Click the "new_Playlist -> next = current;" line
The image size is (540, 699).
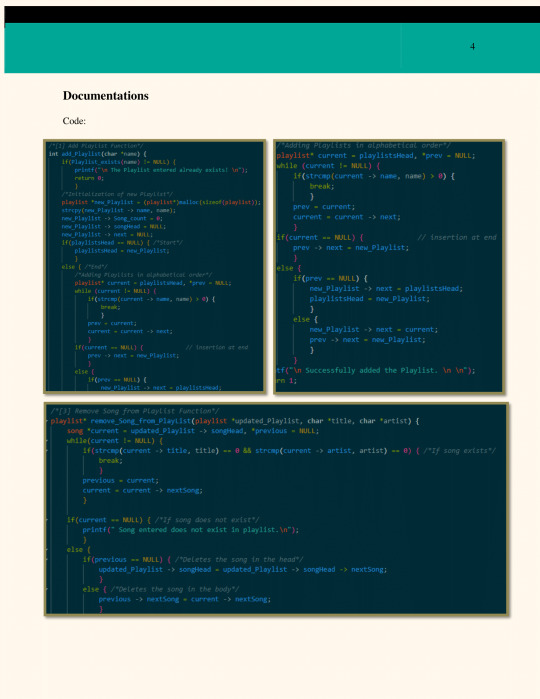coord(374,329)
